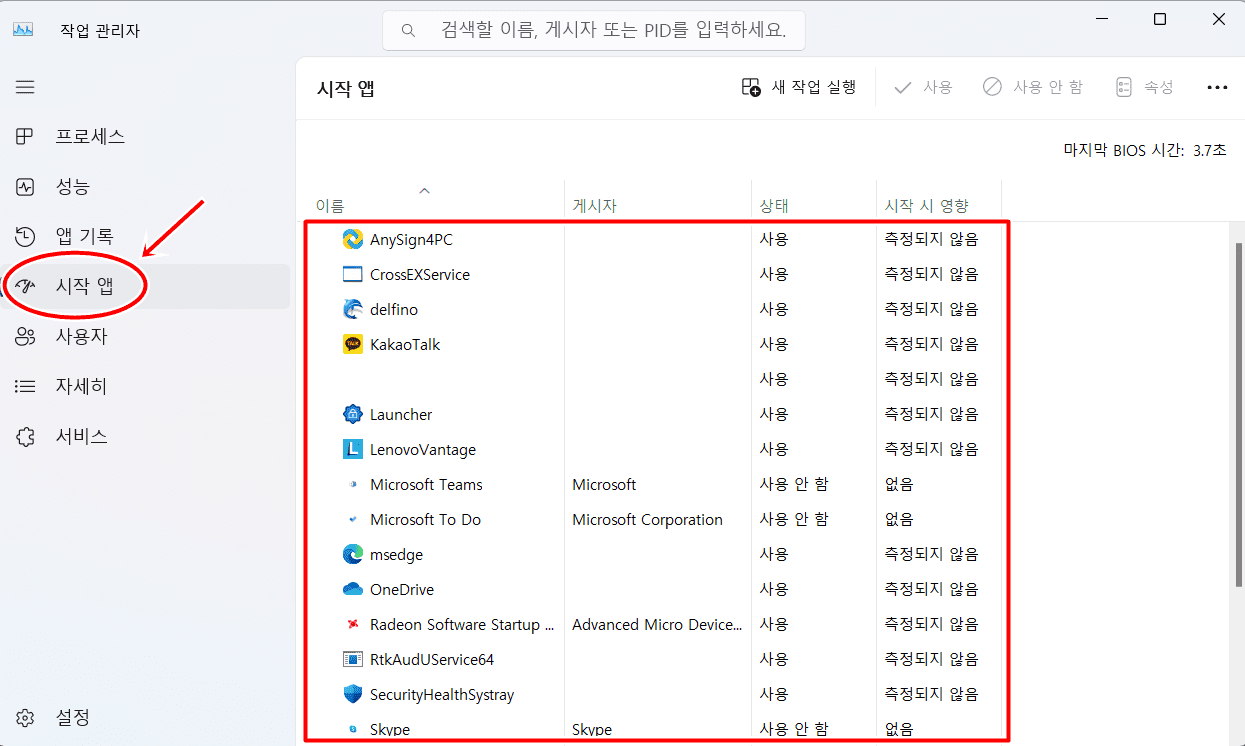This screenshot has height=746, width=1245.
Task: Click the Microsoft Teams name text
Action: tap(426, 484)
